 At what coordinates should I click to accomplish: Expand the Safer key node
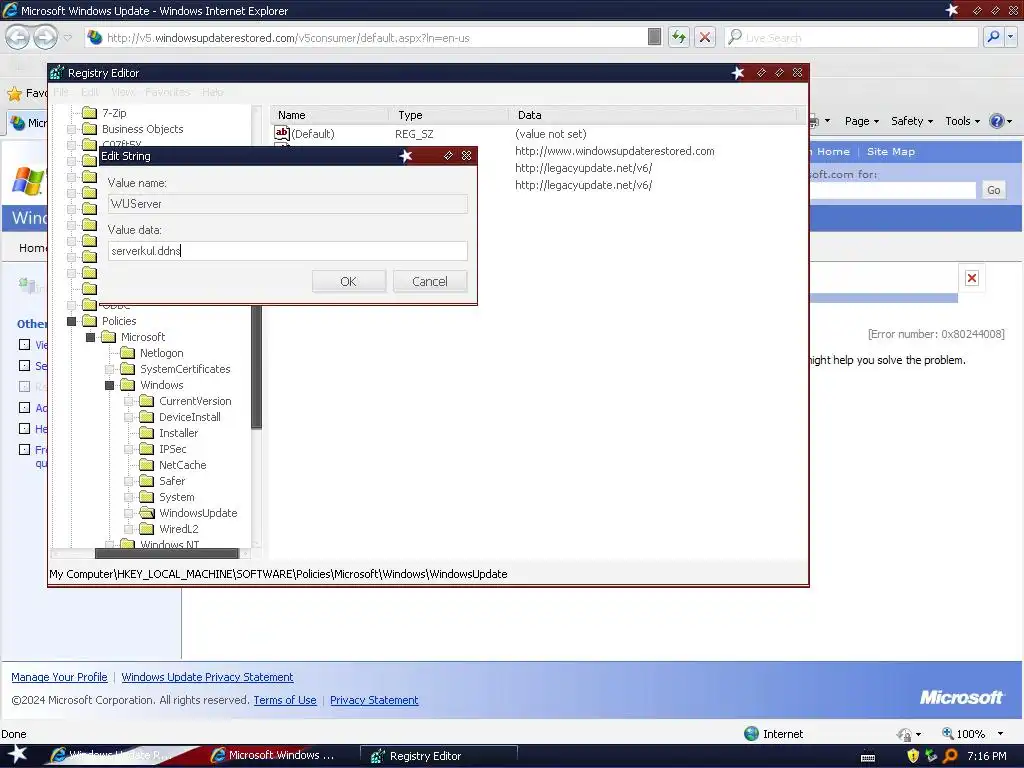click(x=129, y=481)
